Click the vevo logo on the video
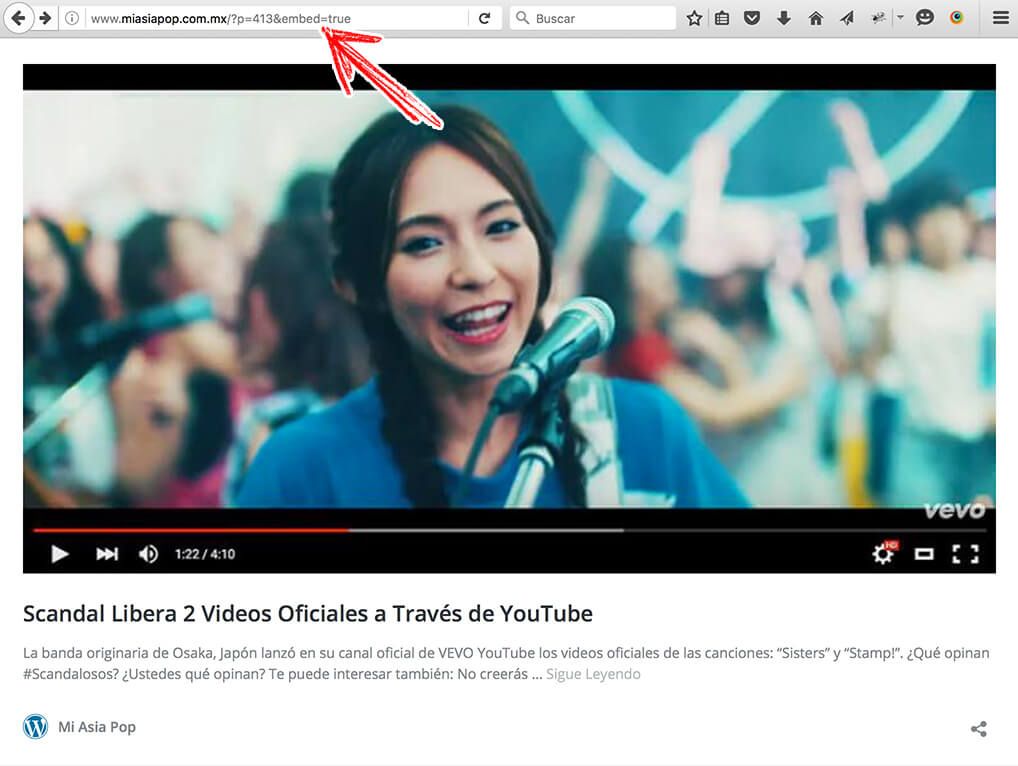 pos(954,511)
